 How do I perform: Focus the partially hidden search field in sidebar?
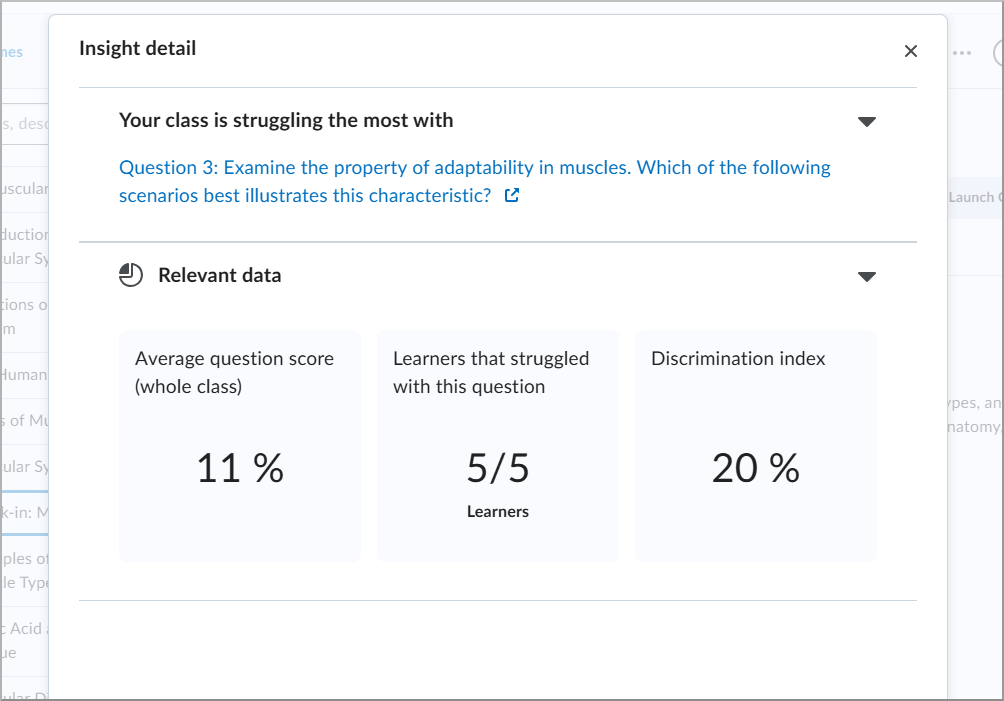(25, 124)
